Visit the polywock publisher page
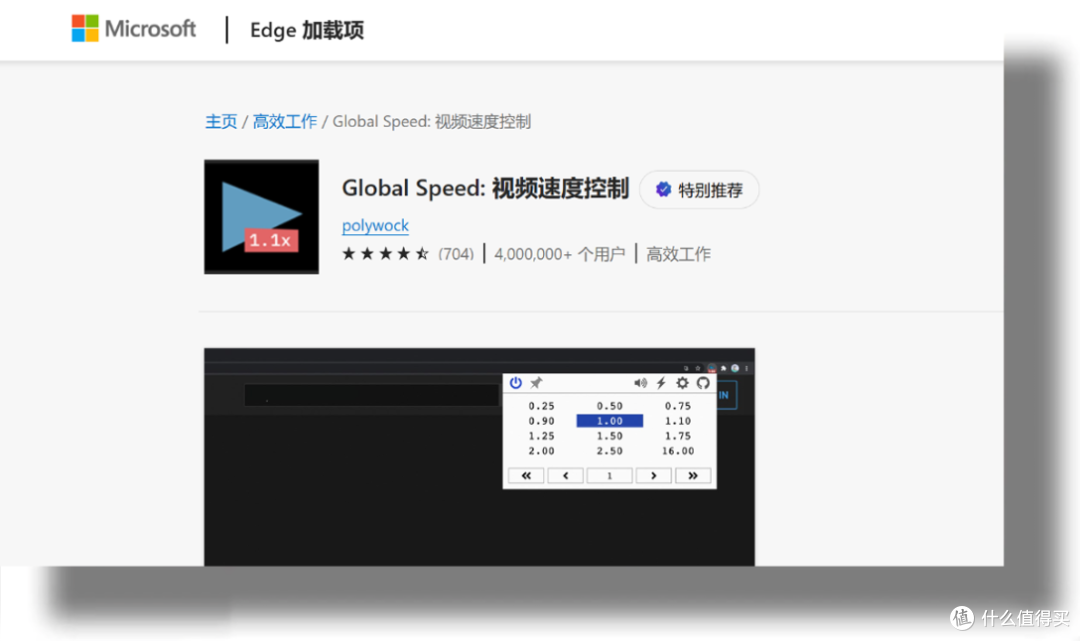 click(x=375, y=226)
